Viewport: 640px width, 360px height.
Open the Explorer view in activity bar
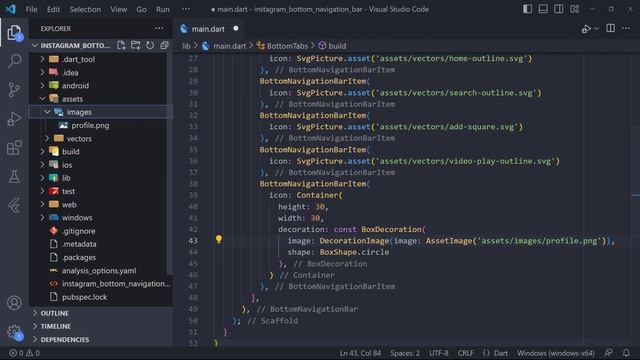coord(14,32)
